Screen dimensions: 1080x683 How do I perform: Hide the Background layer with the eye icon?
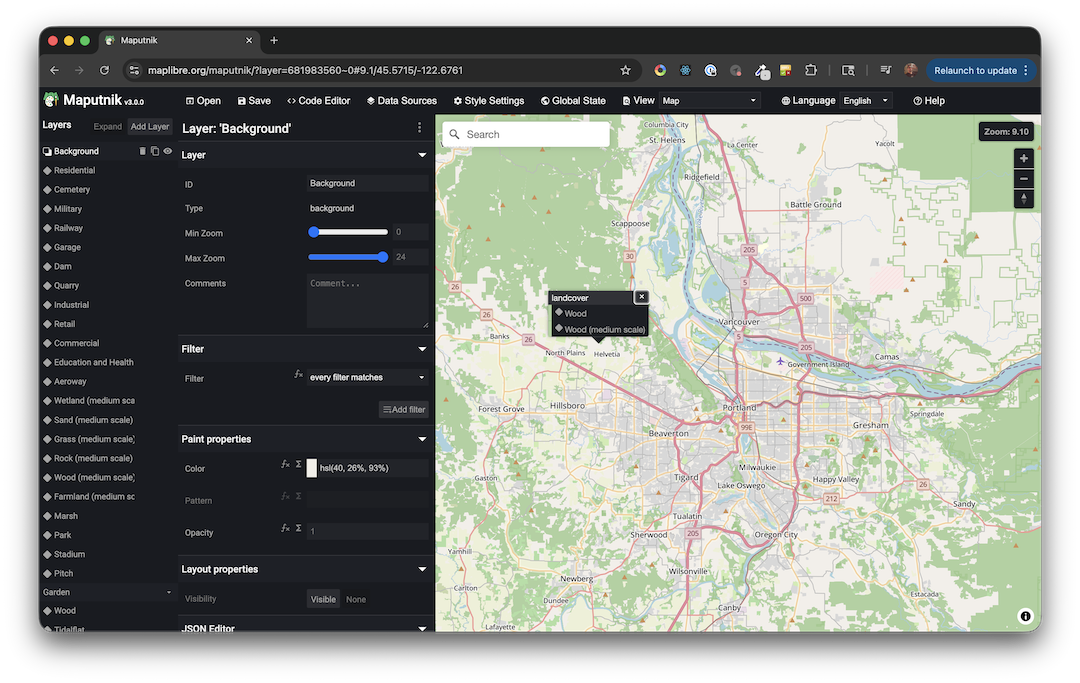(x=169, y=151)
